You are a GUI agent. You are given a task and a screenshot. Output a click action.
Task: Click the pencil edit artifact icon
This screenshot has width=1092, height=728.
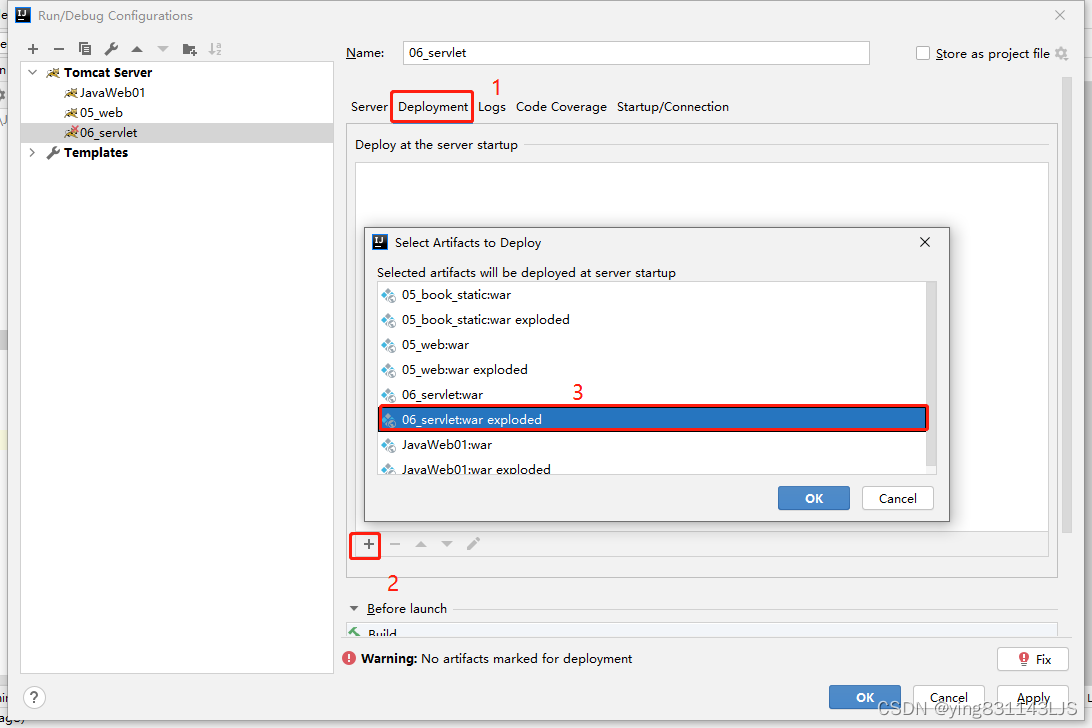tap(473, 543)
